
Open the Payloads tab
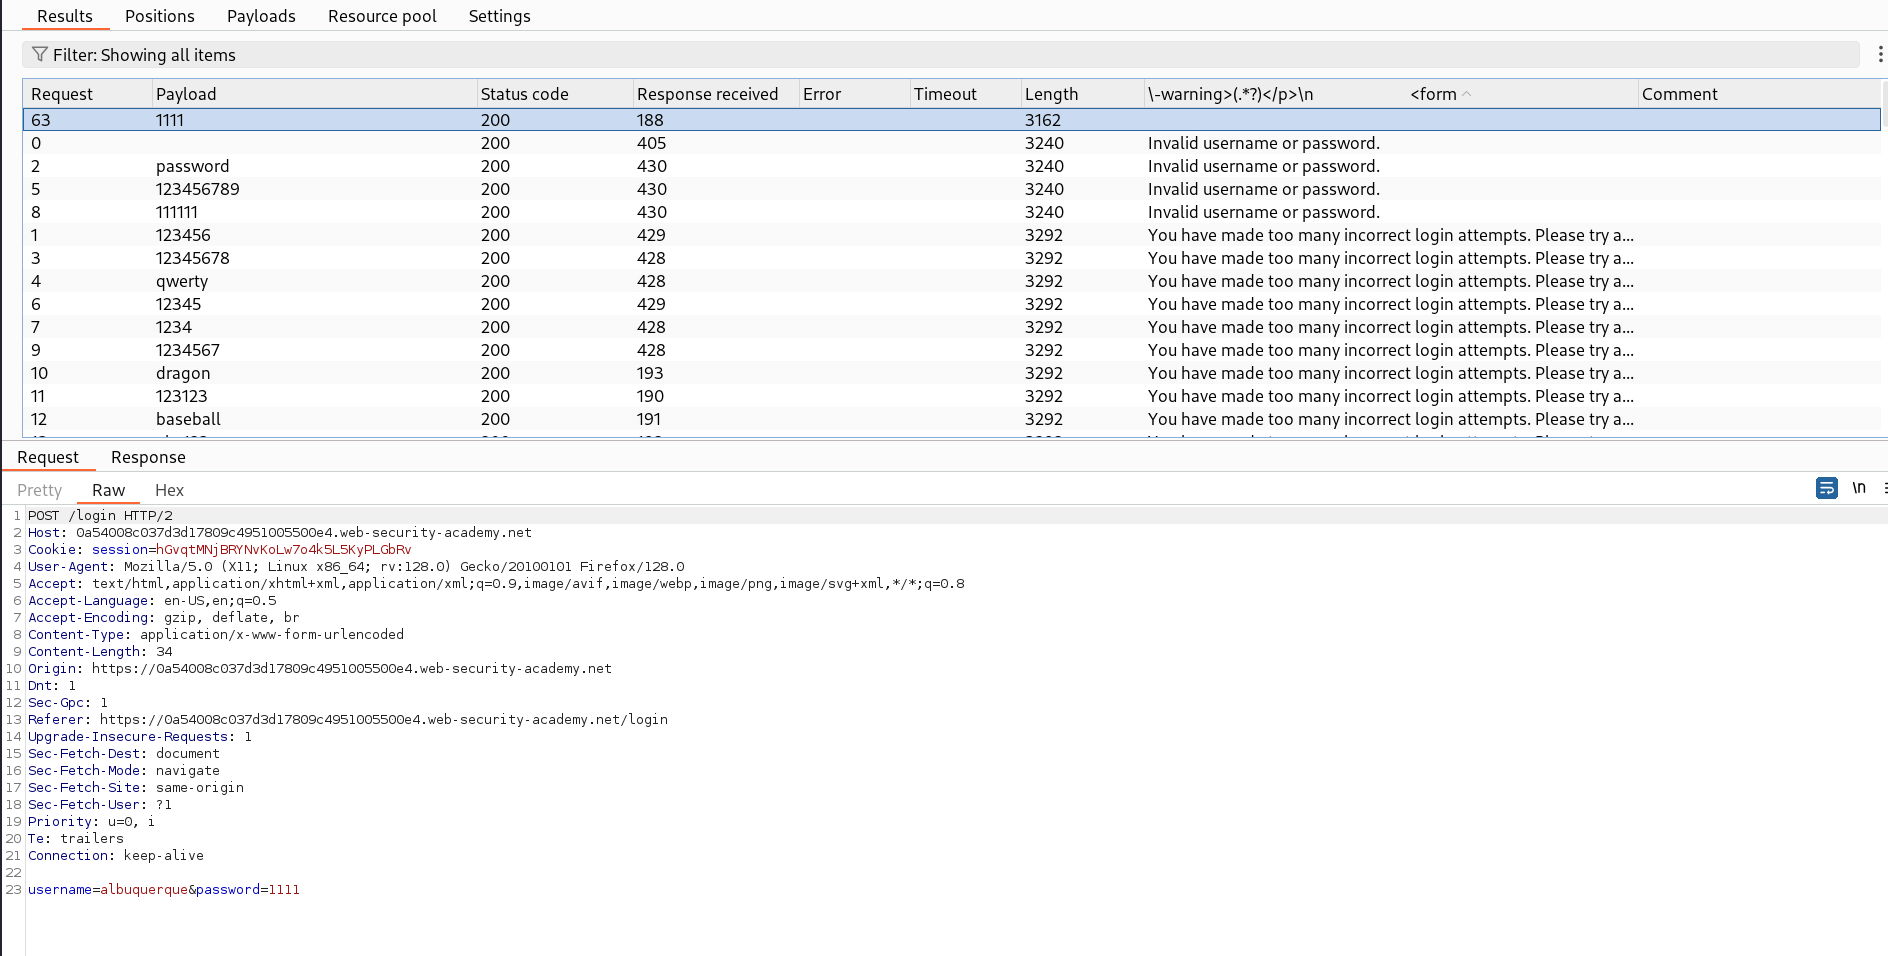261,16
